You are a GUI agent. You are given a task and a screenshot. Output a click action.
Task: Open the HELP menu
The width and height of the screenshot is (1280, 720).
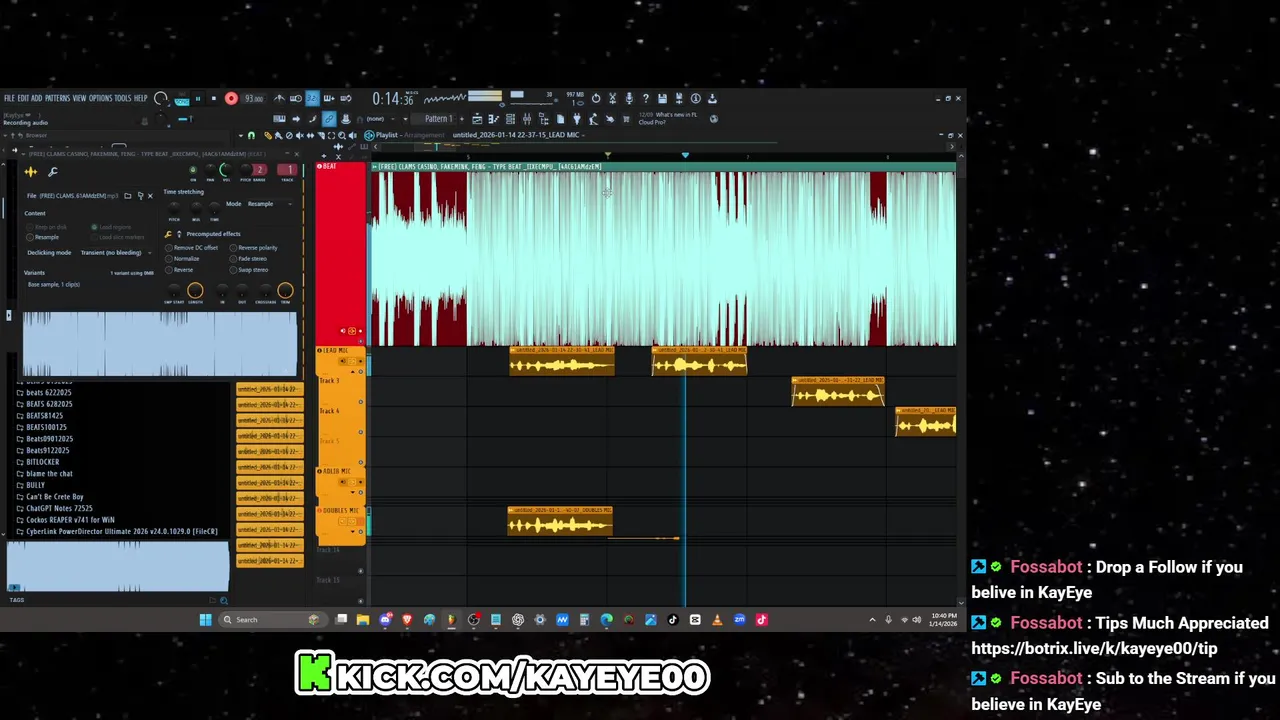pyautogui.click(x=141, y=98)
